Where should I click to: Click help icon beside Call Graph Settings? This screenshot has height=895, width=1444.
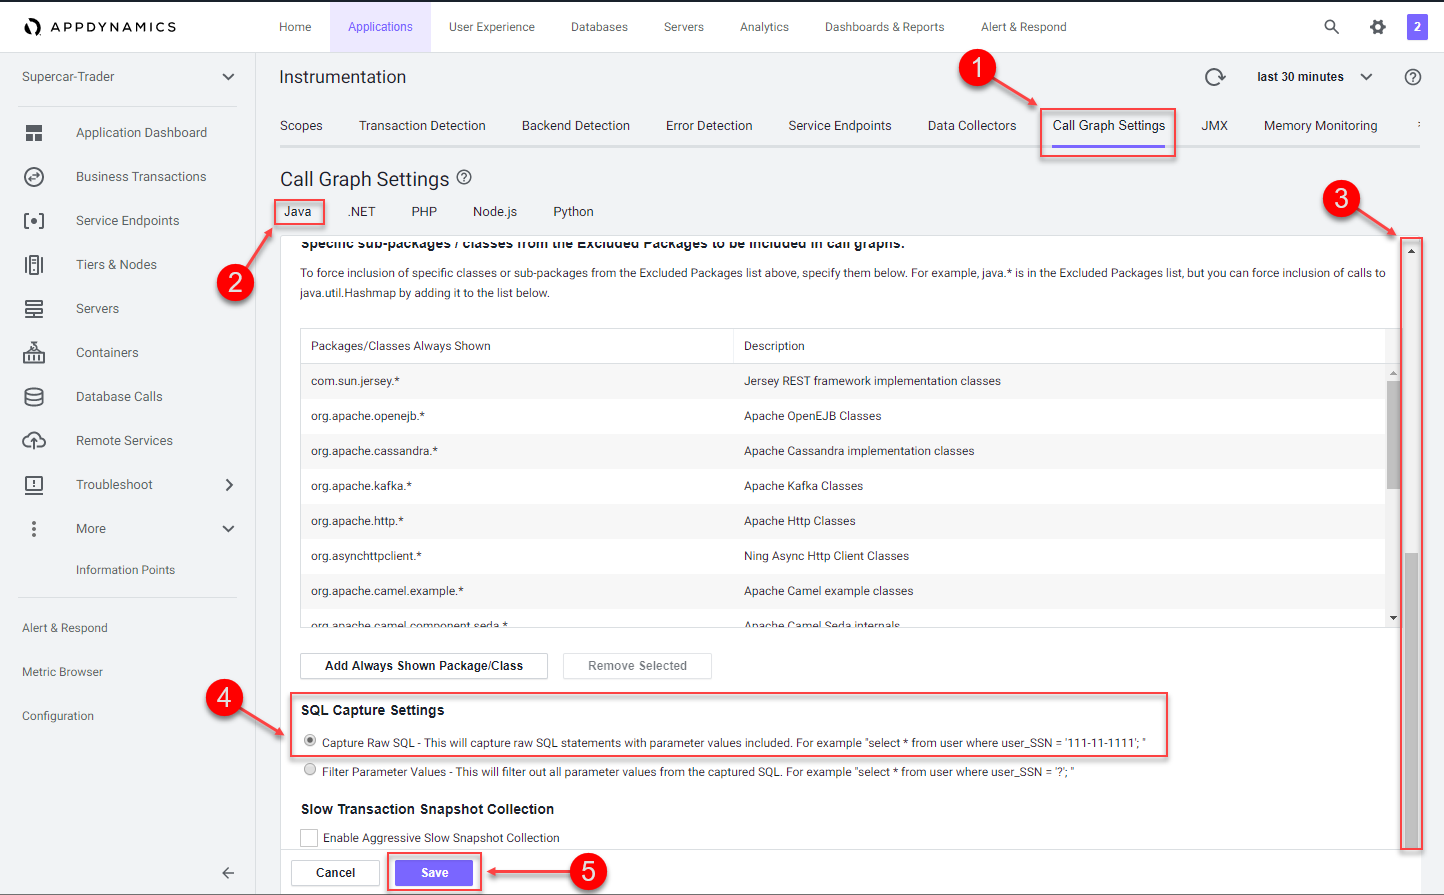click(464, 177)
